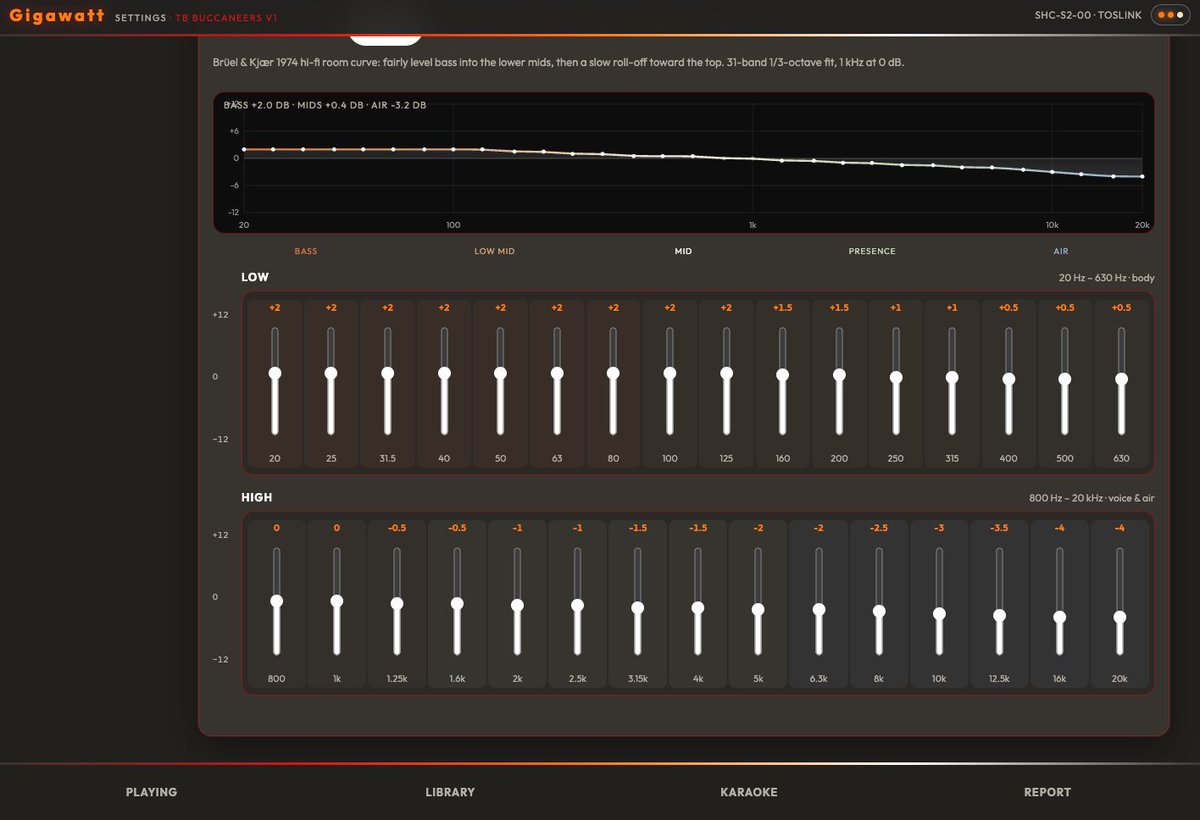Click the 20 Hz slider knob
The image size is (1200, 820).
pos(275,373)
